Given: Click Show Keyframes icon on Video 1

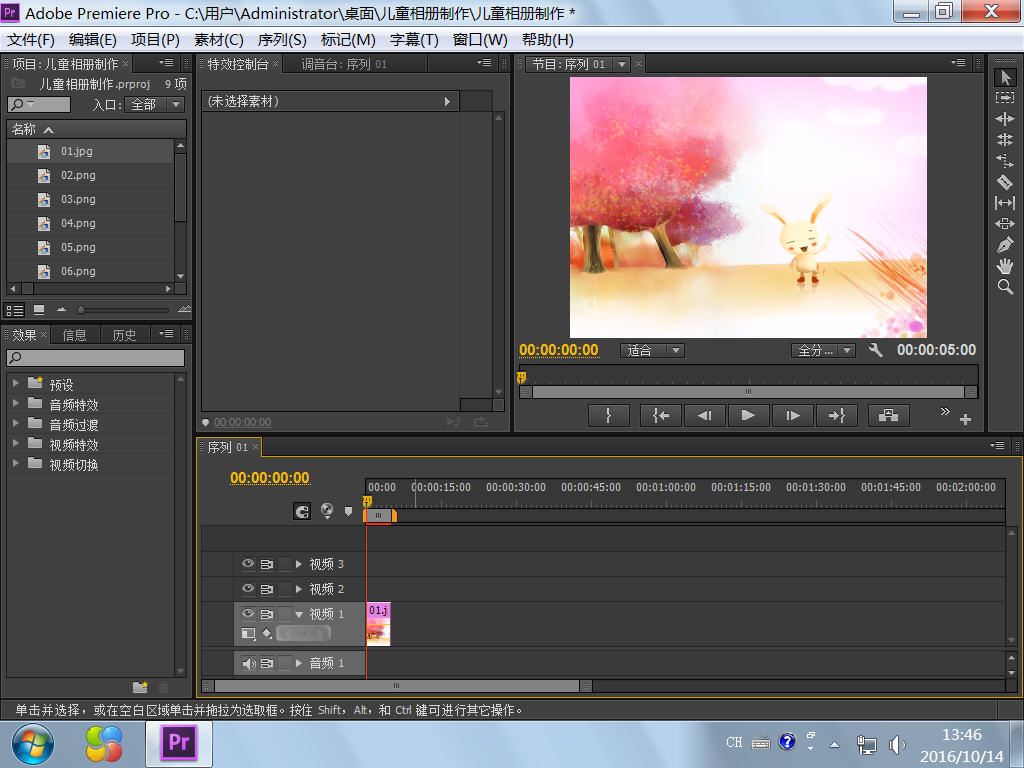Looking at the screenshot, I should pyautogui.click(x=267, y=633).
